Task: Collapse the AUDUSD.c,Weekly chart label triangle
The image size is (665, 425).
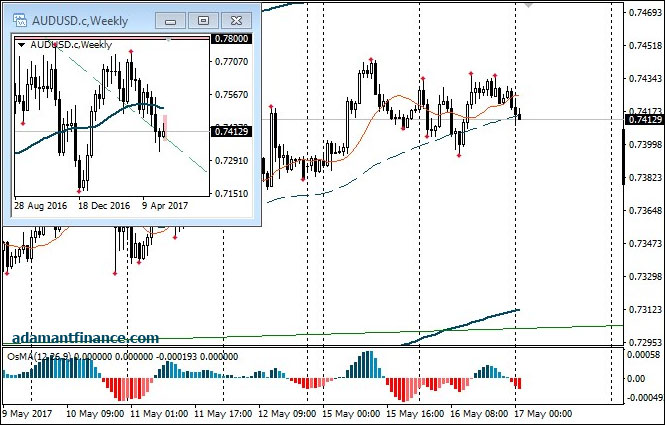Action: click(x=22, y=45)
